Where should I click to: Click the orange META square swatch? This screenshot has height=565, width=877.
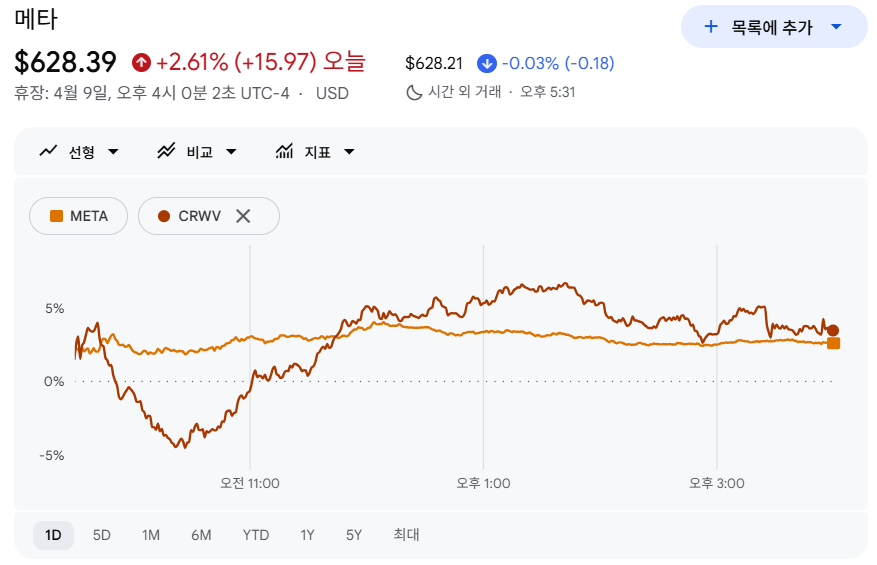click(57, 216)
